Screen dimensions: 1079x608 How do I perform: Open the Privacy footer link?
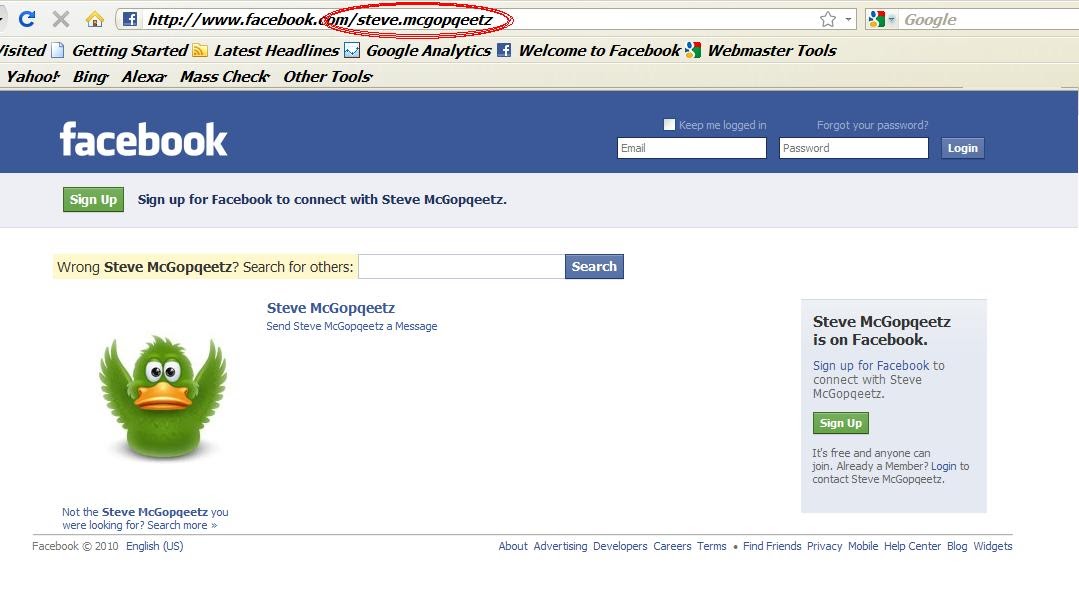824,546
